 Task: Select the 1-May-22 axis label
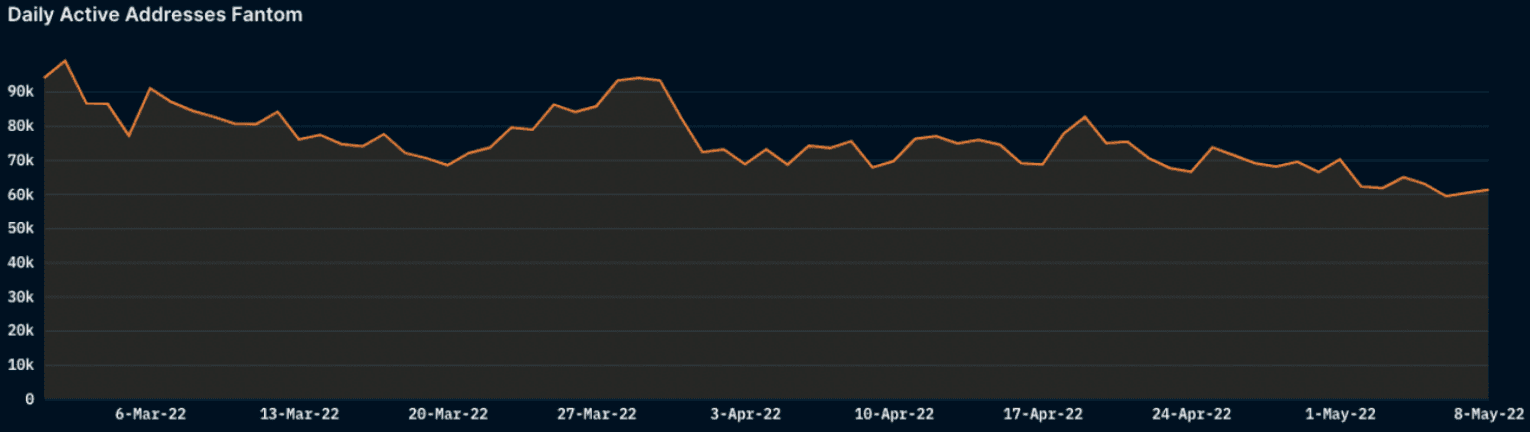(x=1341, y=414)
